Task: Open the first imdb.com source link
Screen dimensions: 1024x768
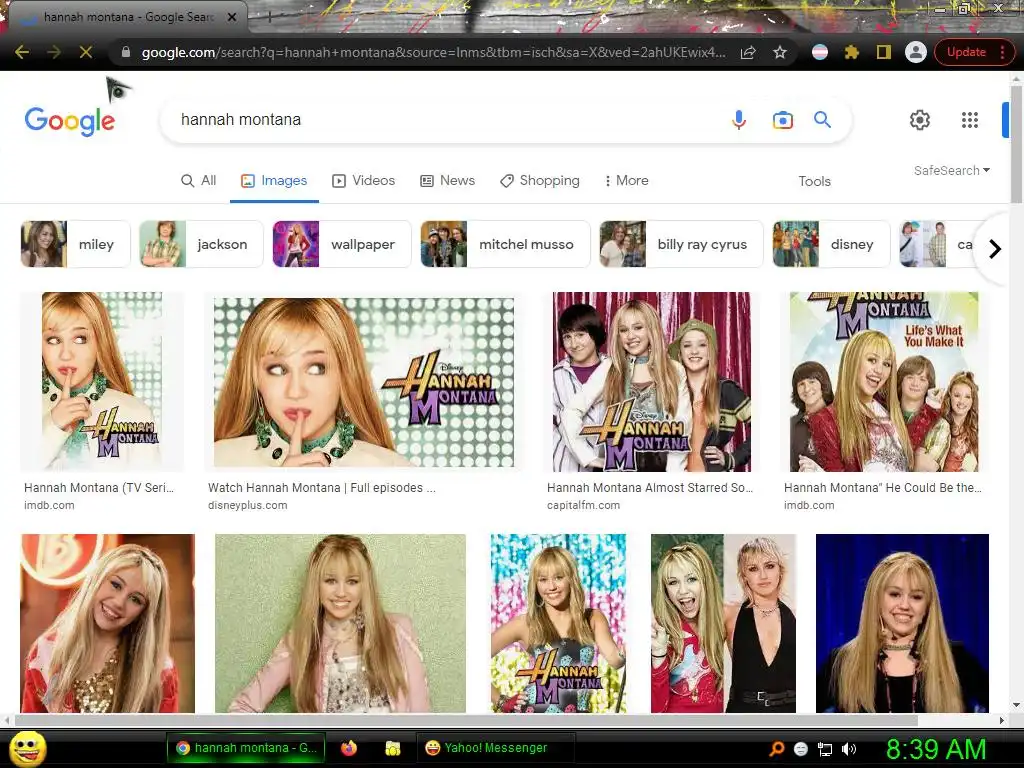Action: (49, 505)
